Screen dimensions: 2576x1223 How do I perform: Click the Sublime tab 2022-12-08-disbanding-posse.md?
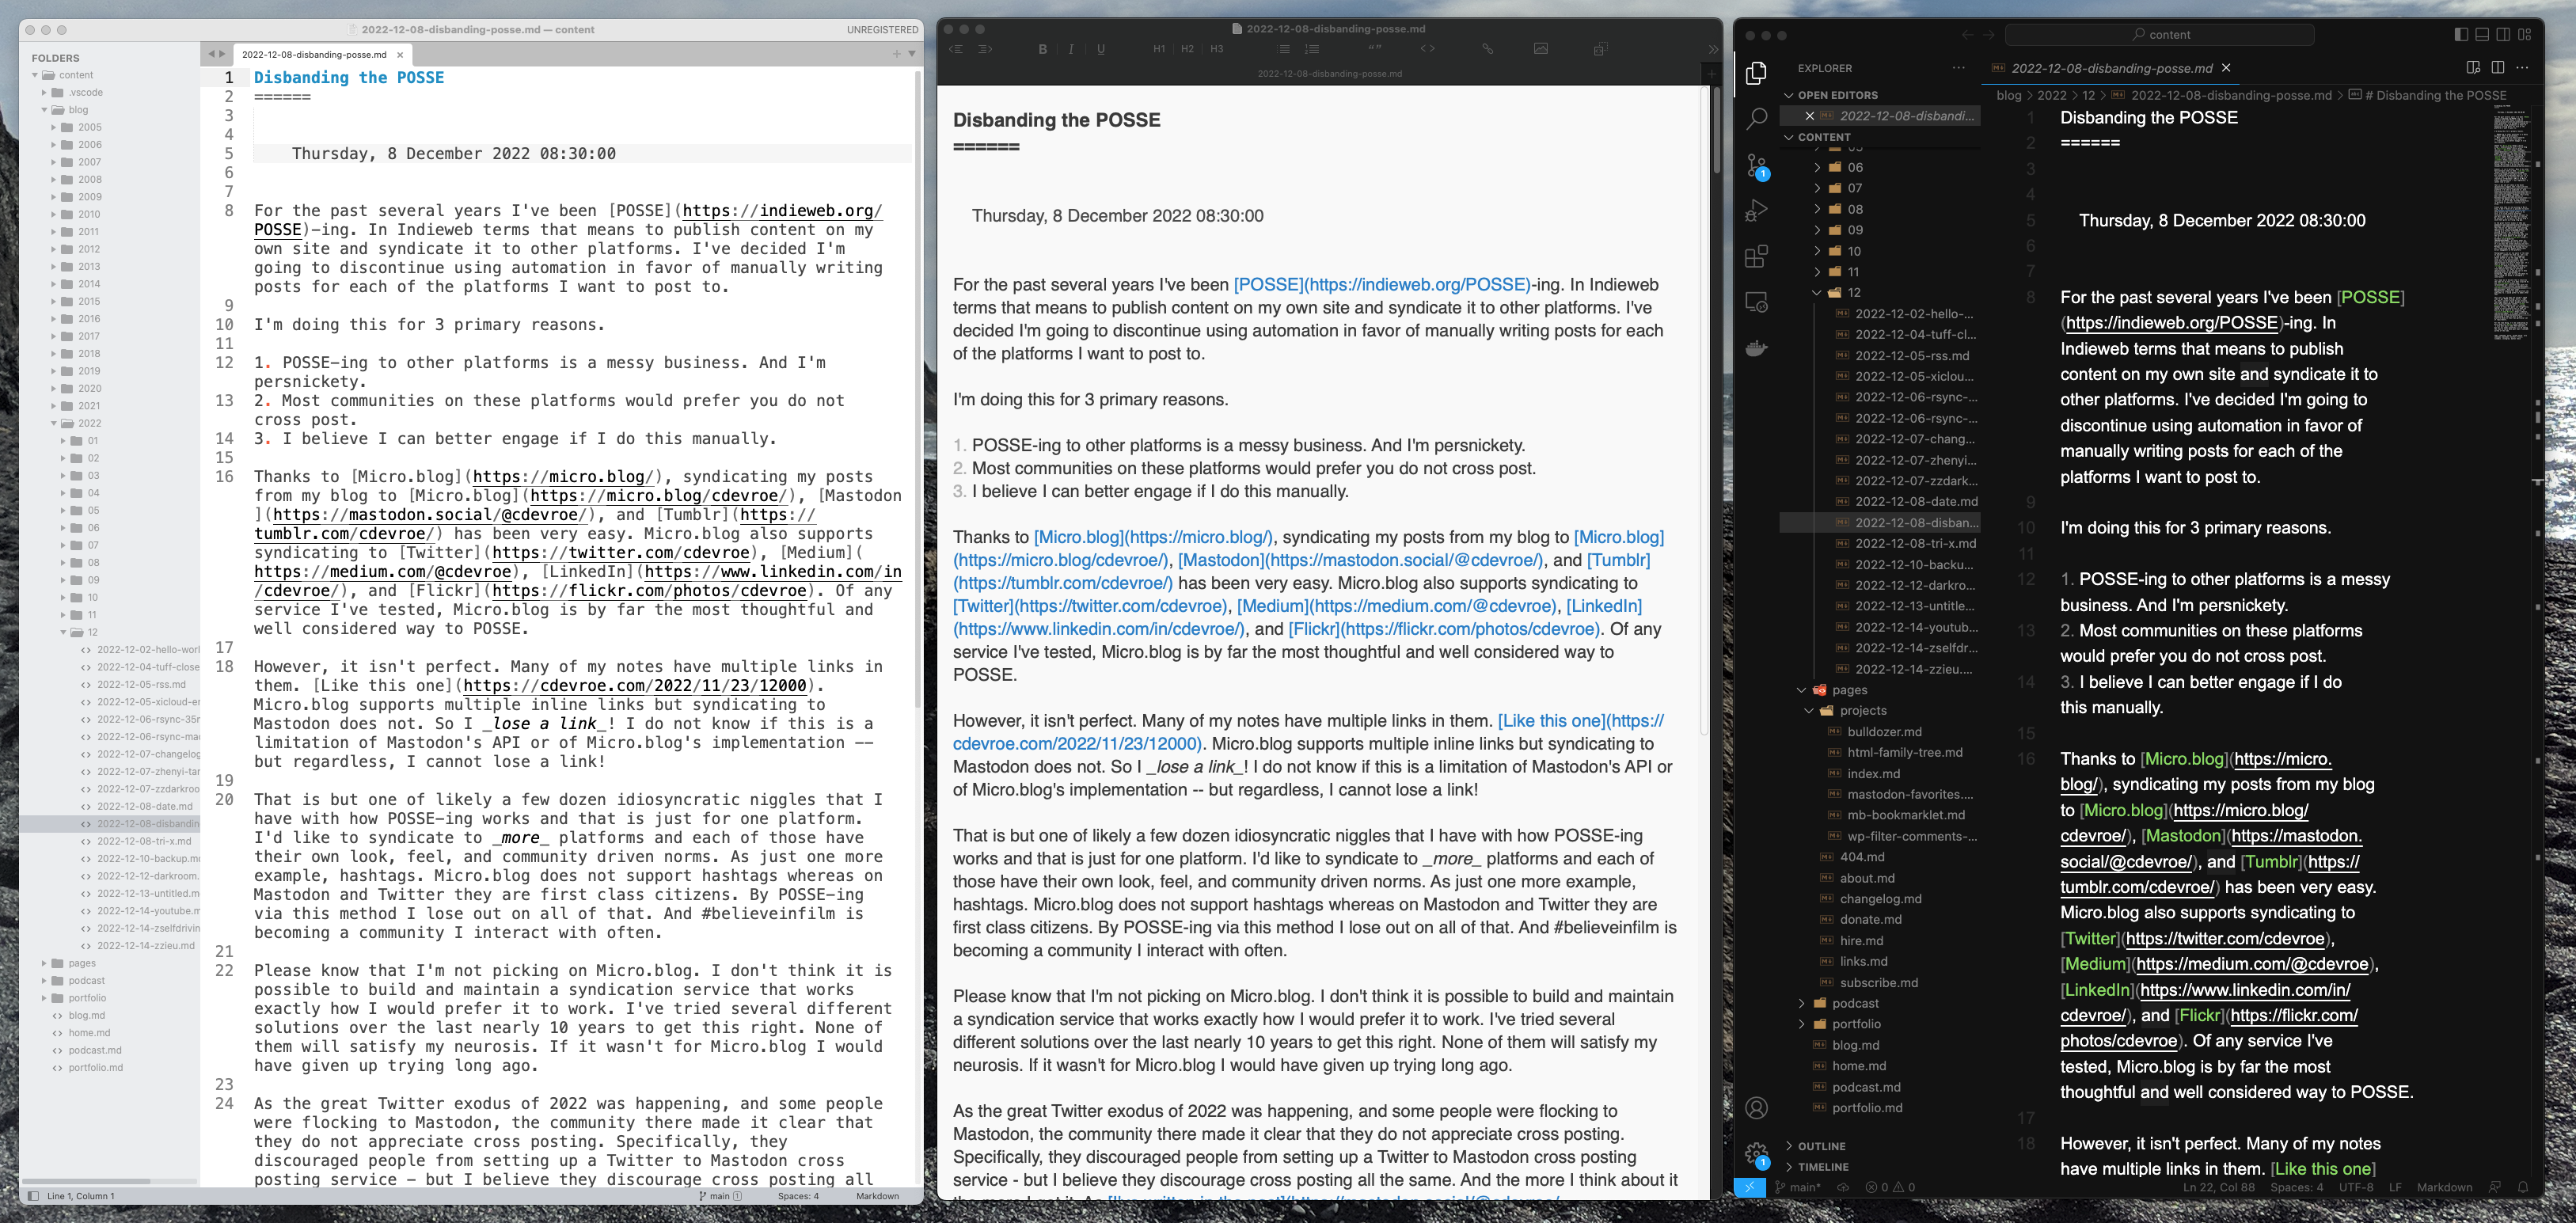point(314,54)
